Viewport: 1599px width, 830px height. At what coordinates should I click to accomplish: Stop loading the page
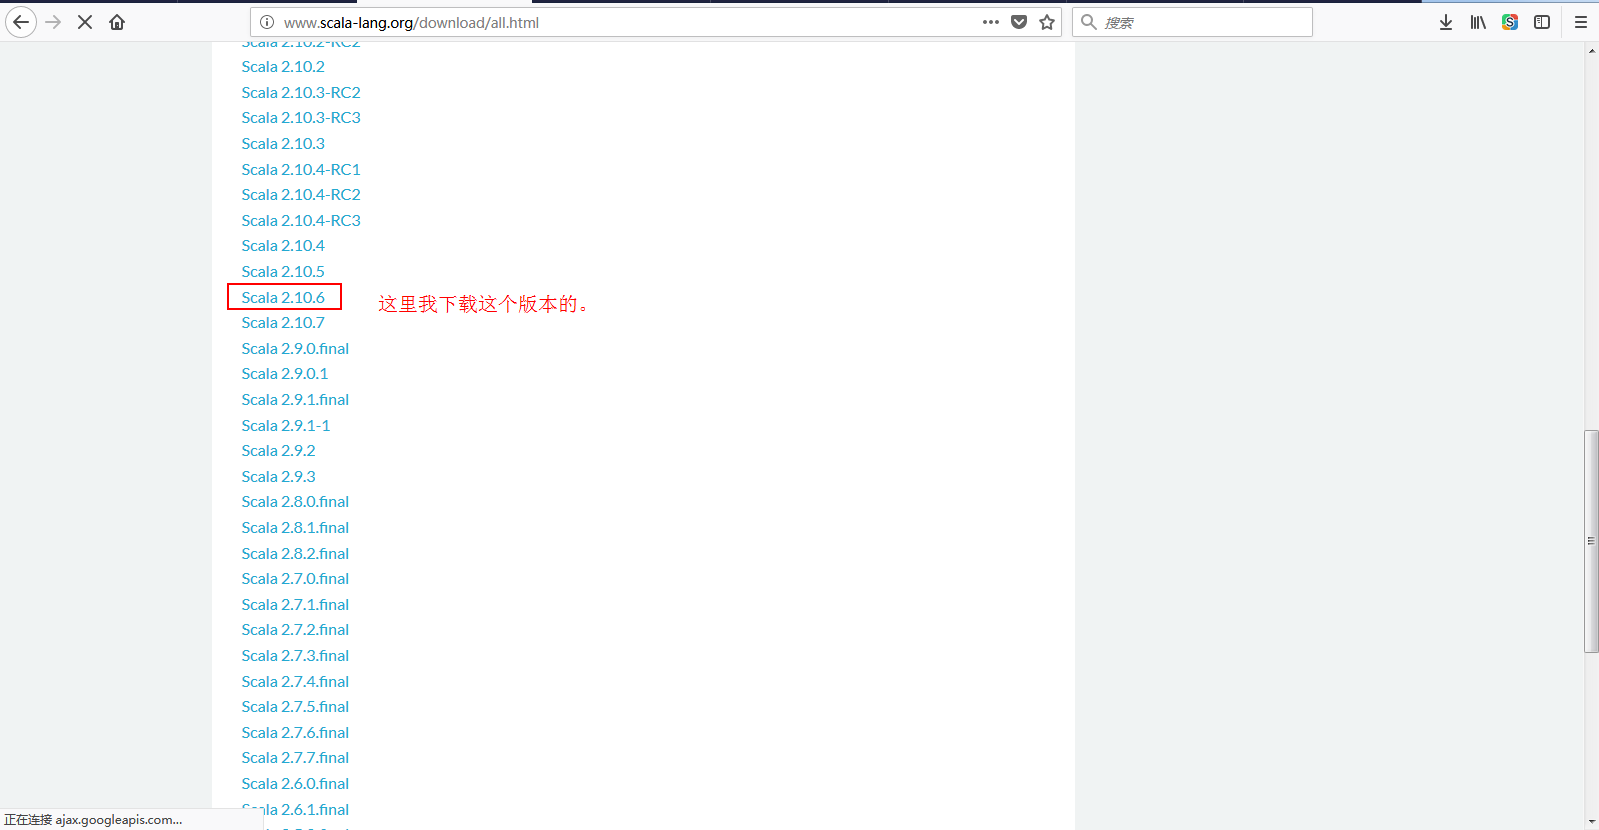pos(85,22)
